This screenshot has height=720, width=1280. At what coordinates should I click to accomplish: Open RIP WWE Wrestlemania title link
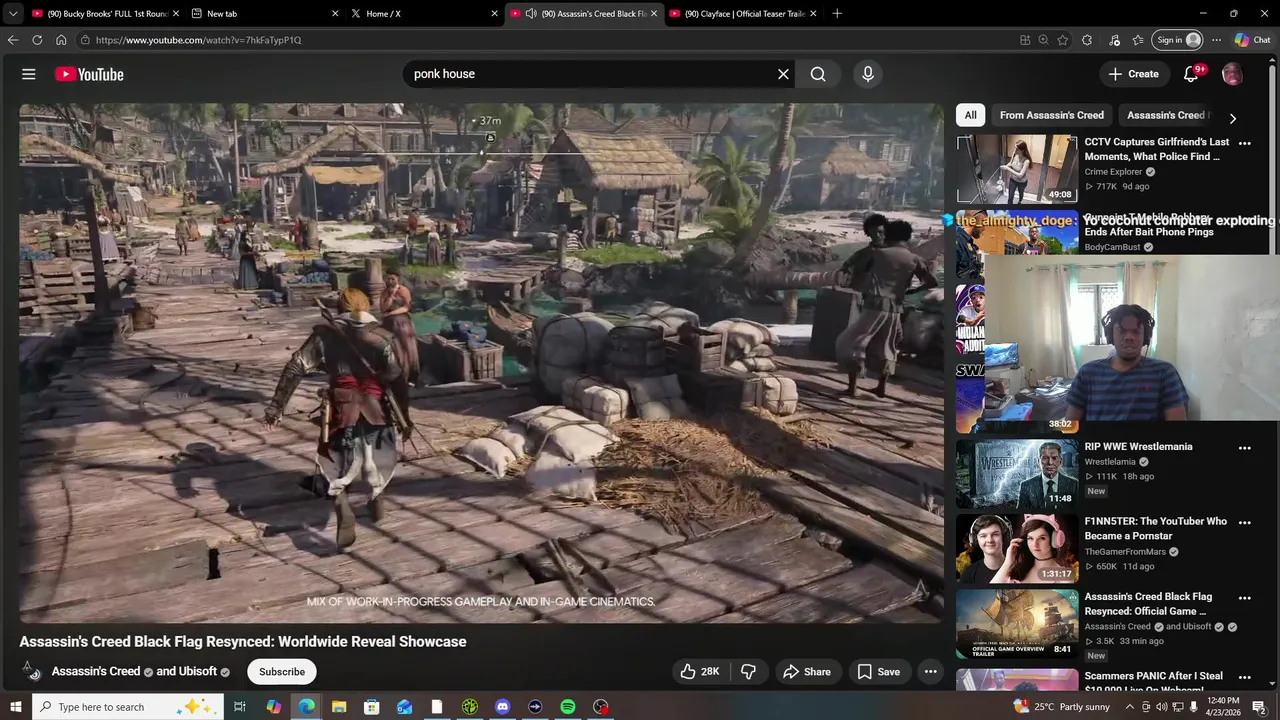coord(1138,447)
